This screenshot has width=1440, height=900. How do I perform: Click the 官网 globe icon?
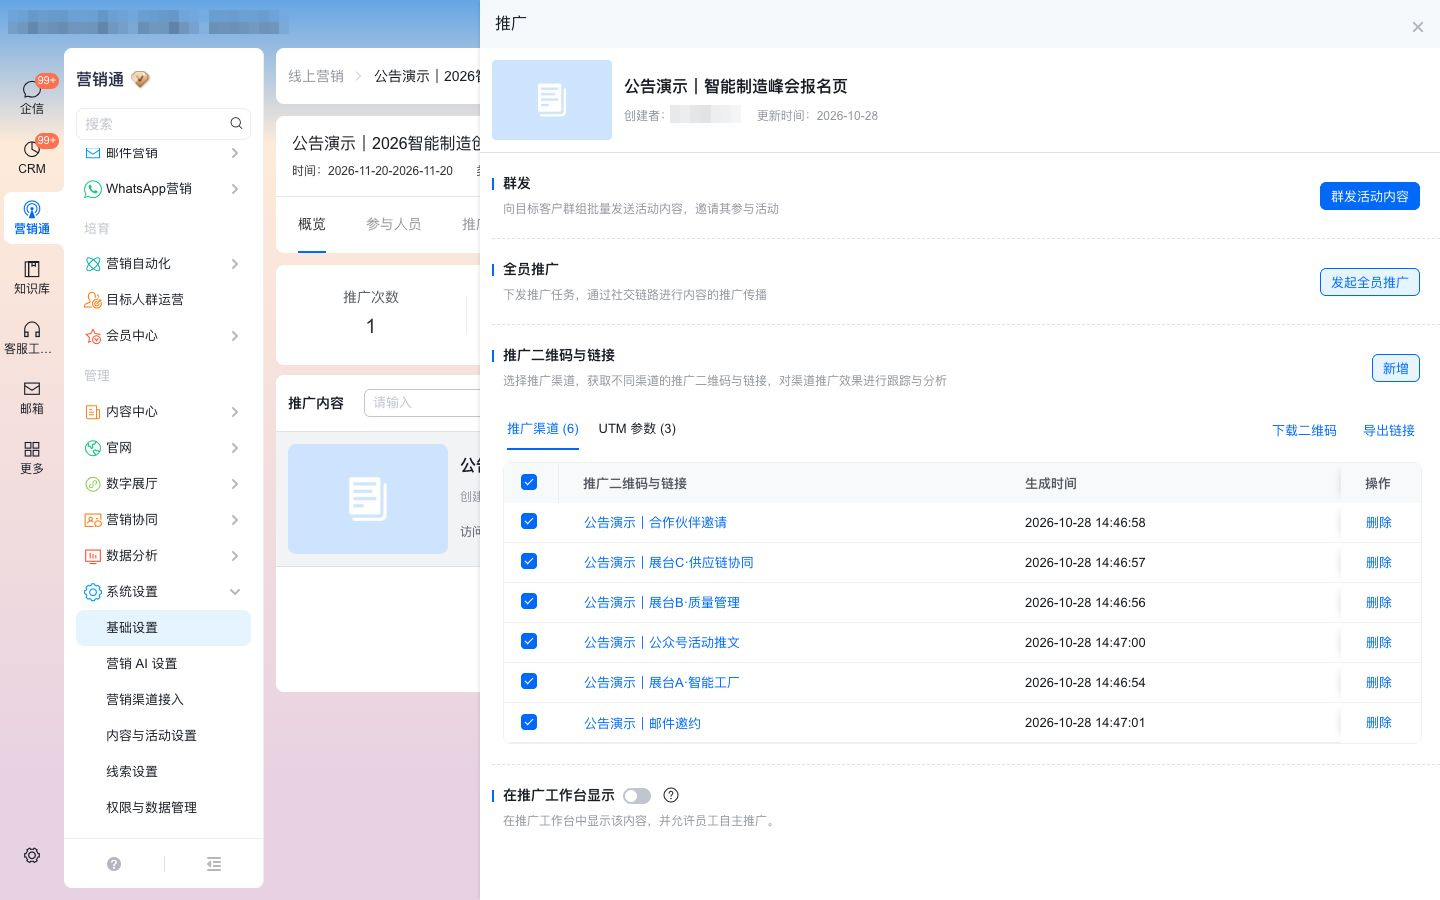pos(93,447)
